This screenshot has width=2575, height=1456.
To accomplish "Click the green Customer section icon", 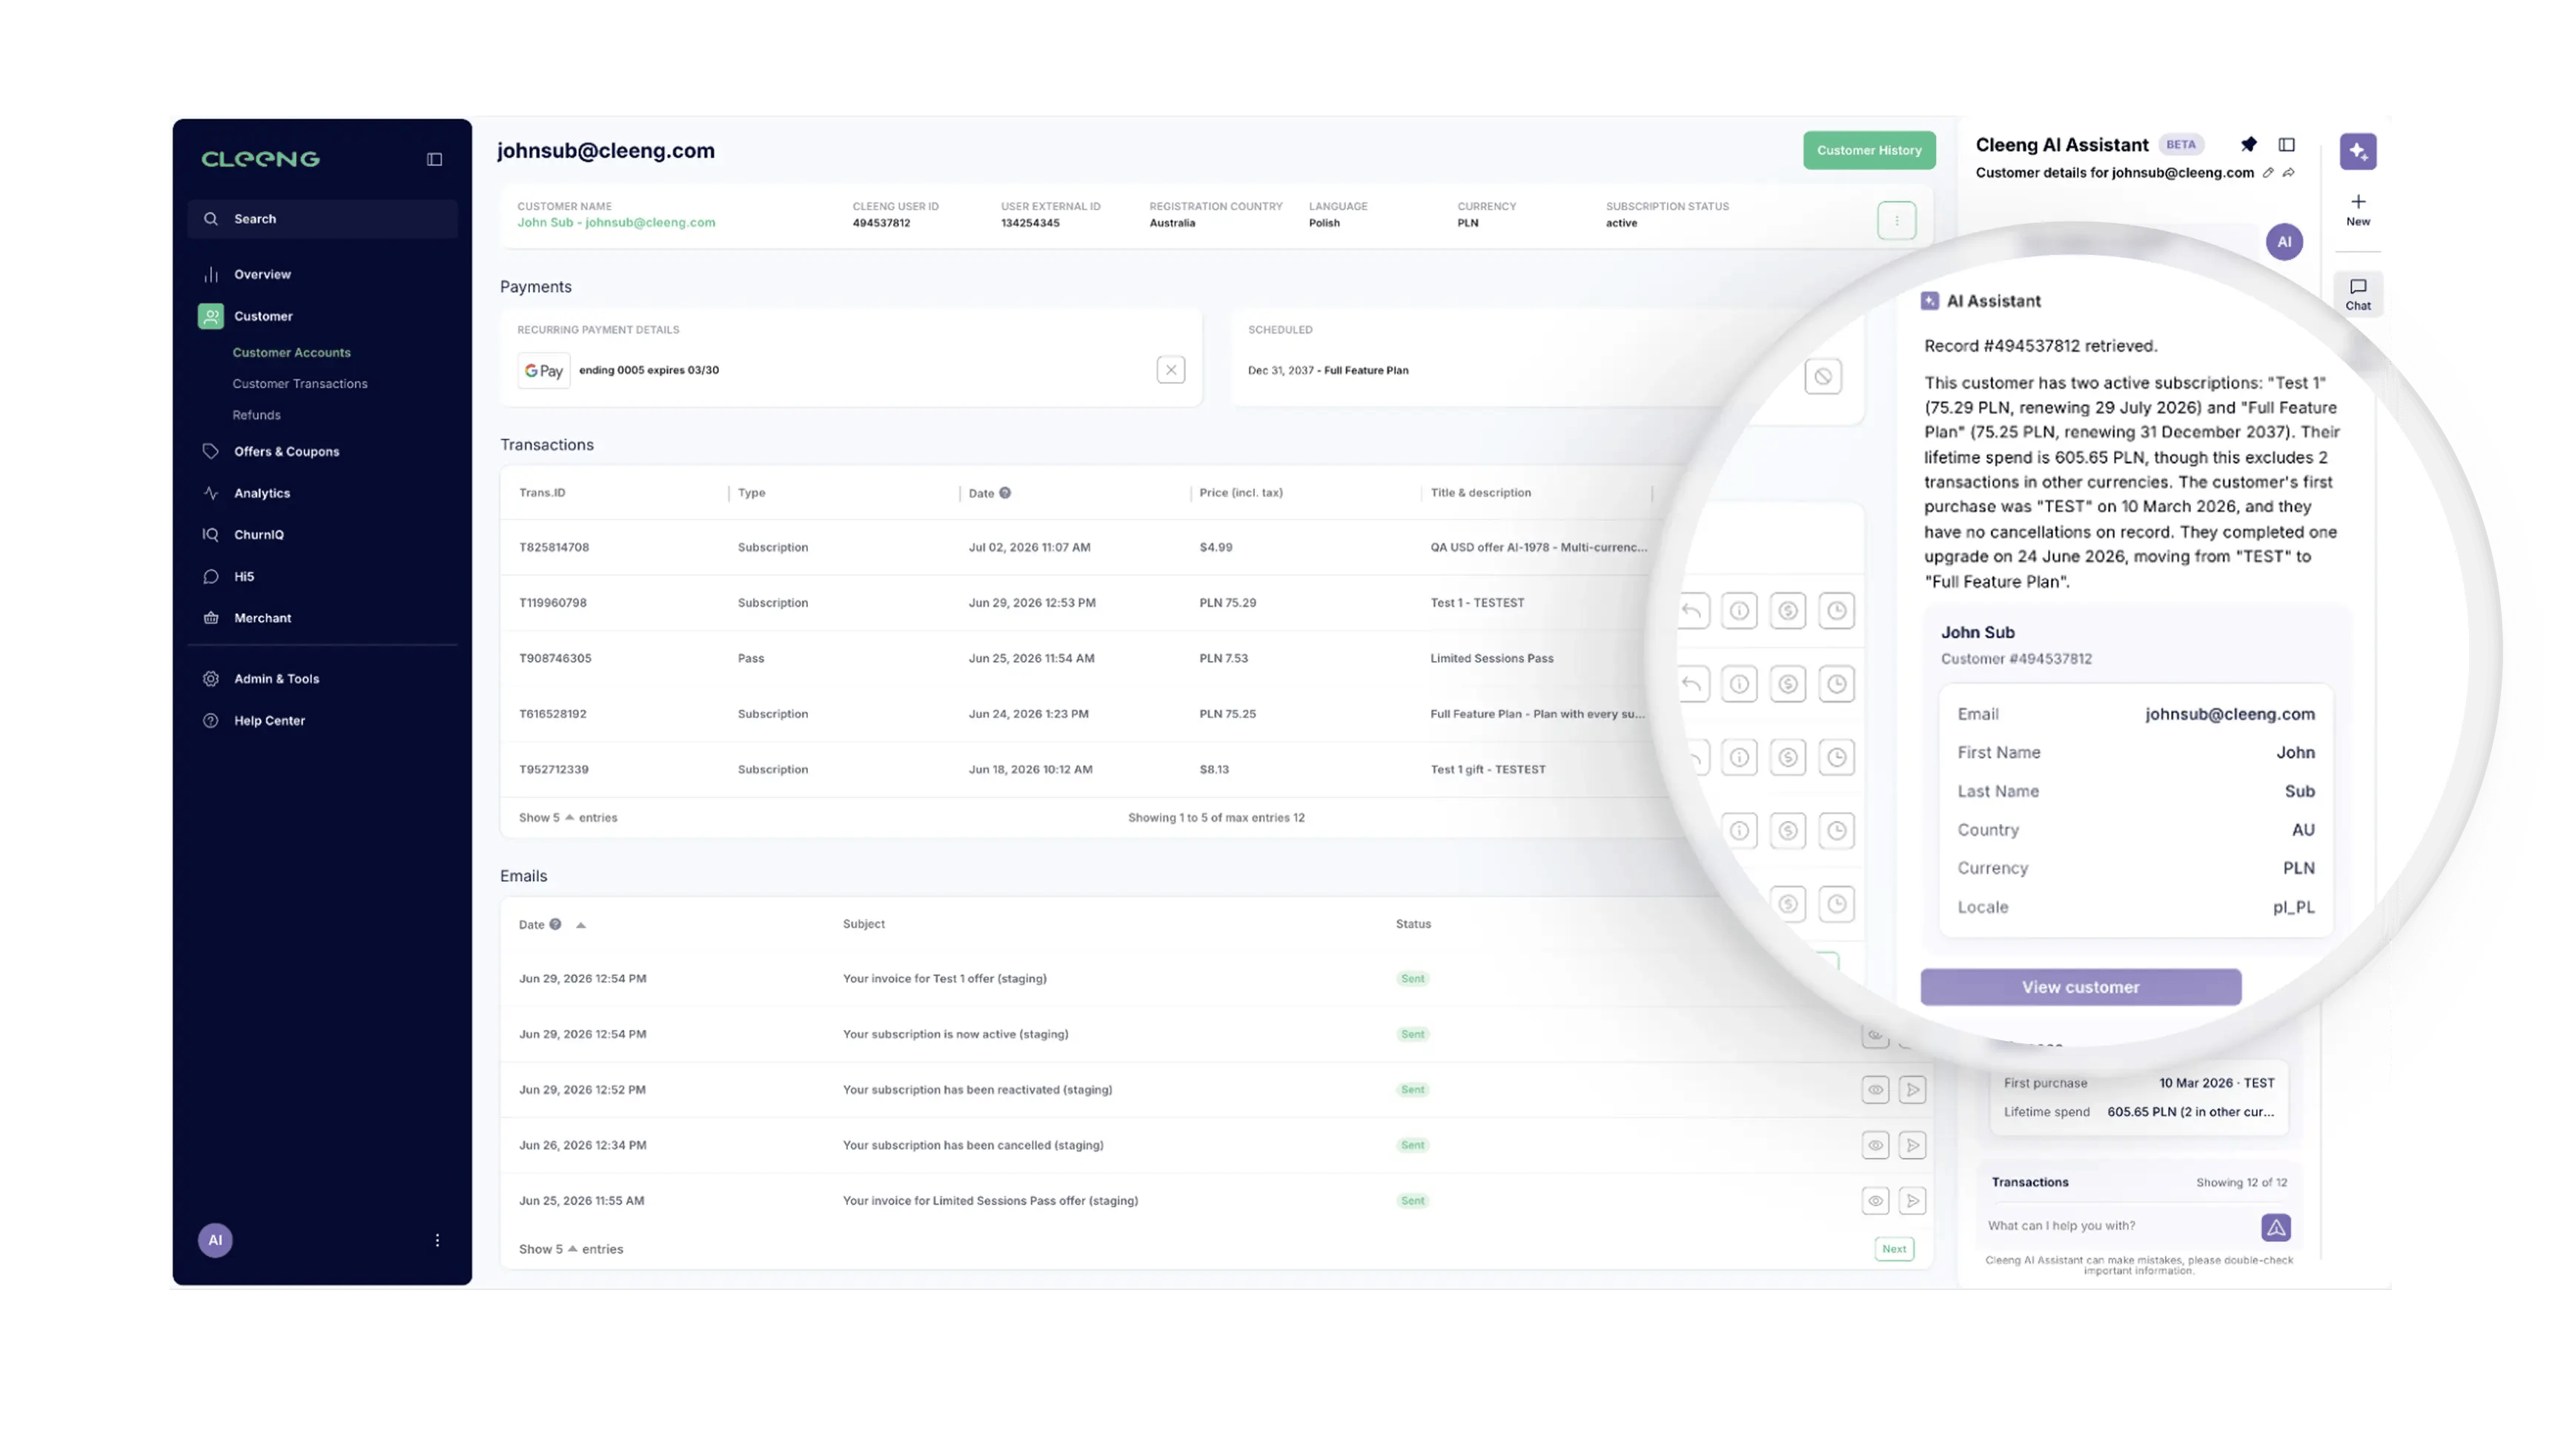I will click(x=211, y=316).
